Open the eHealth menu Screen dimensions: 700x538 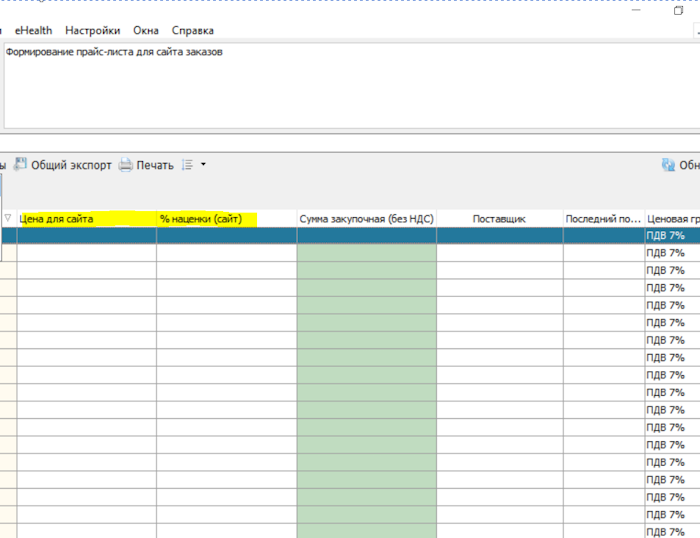(34, 31)
